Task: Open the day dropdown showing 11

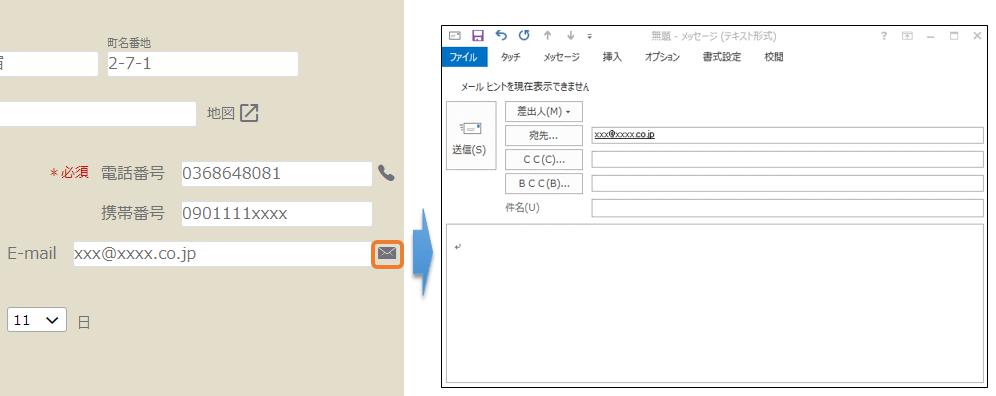Action: coord(37,320)
